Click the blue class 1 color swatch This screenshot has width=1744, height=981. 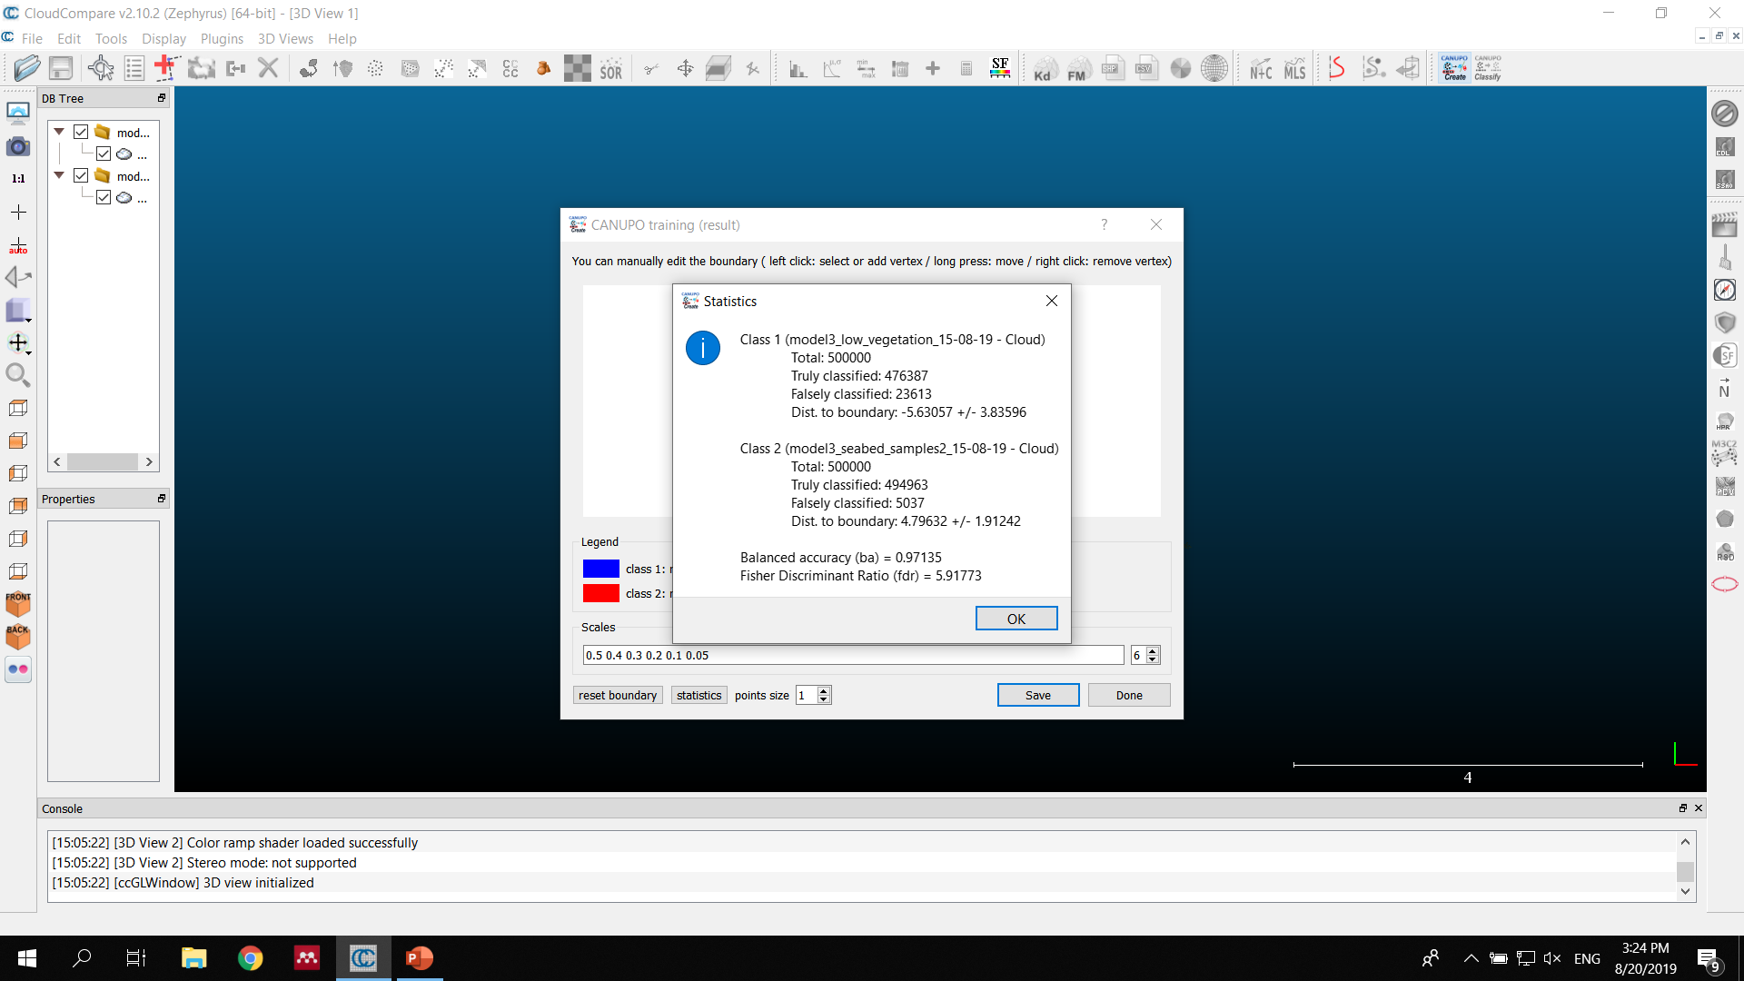click(x=600, y=569)
